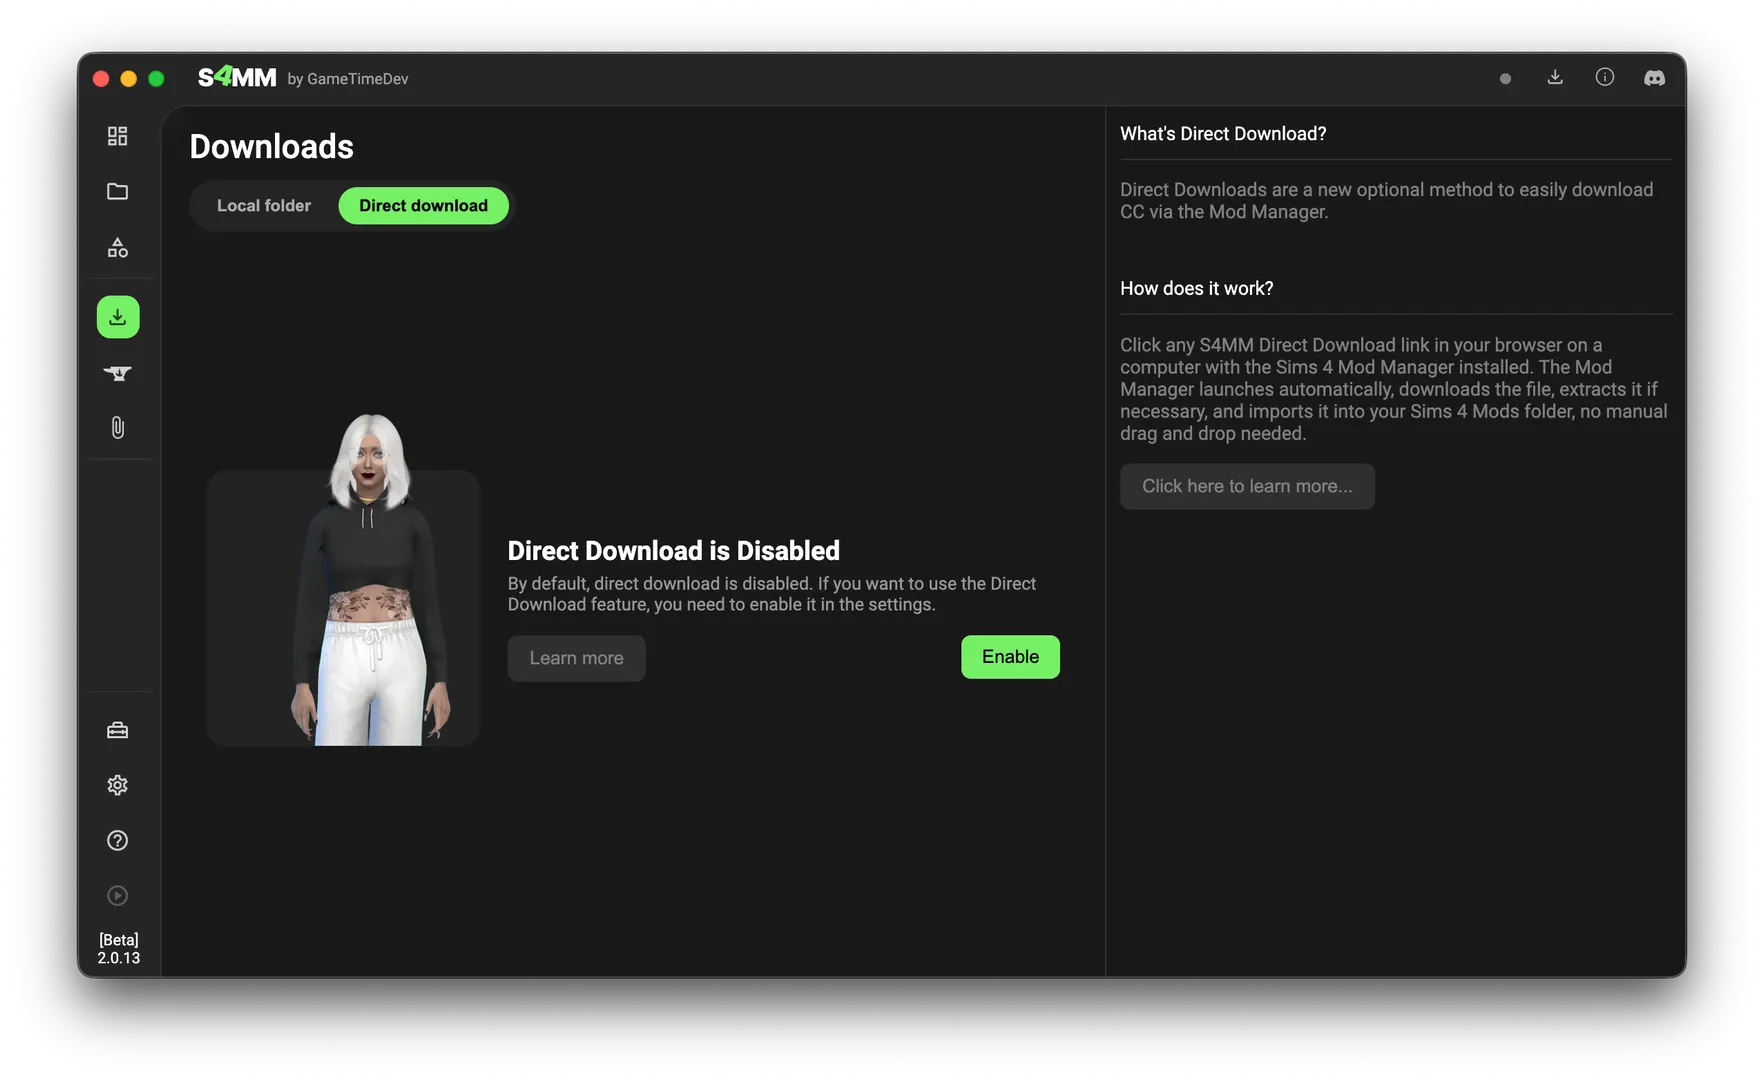1764x1080 pixels.
Task: Click the status dot in title bar
Action: pyautogui.click(x=1505, y=79)
